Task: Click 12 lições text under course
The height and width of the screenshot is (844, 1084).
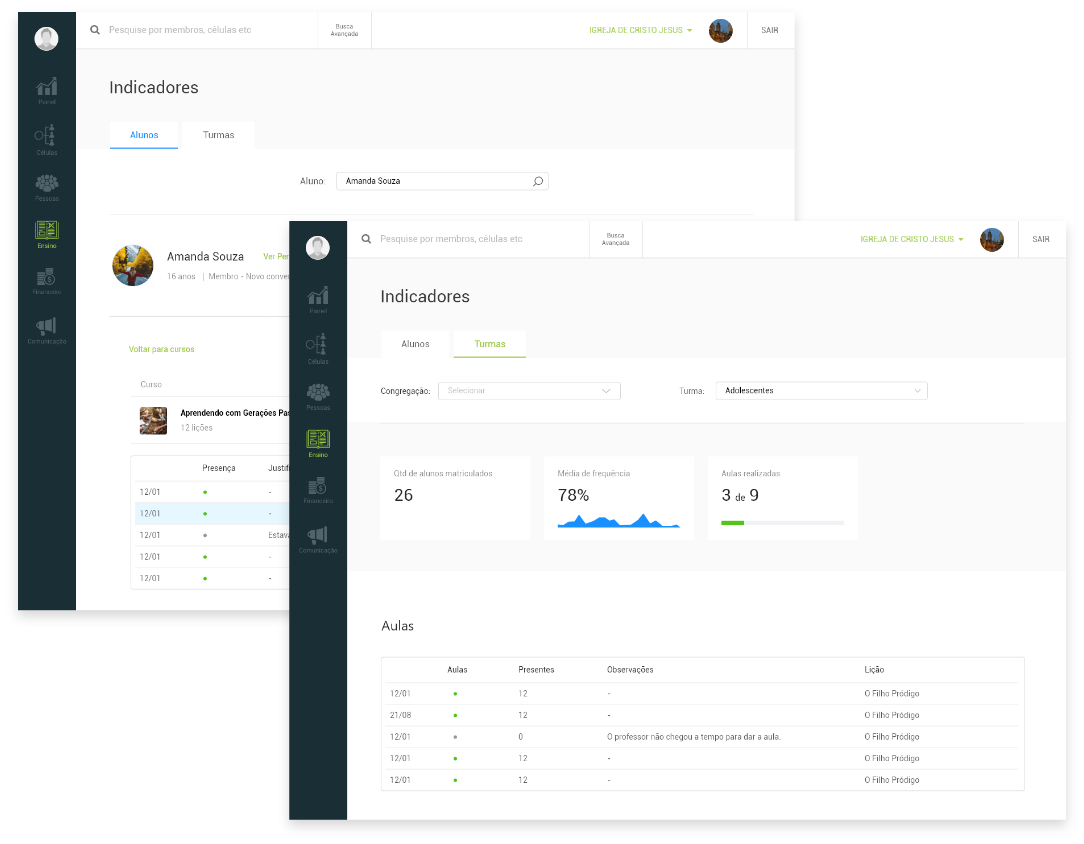Action: [196, 428]
